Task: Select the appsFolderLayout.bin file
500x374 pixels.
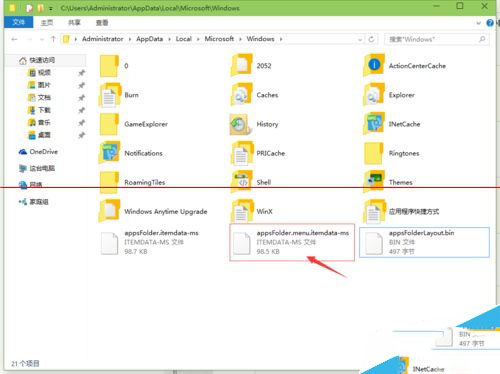Action: point(424,242)
